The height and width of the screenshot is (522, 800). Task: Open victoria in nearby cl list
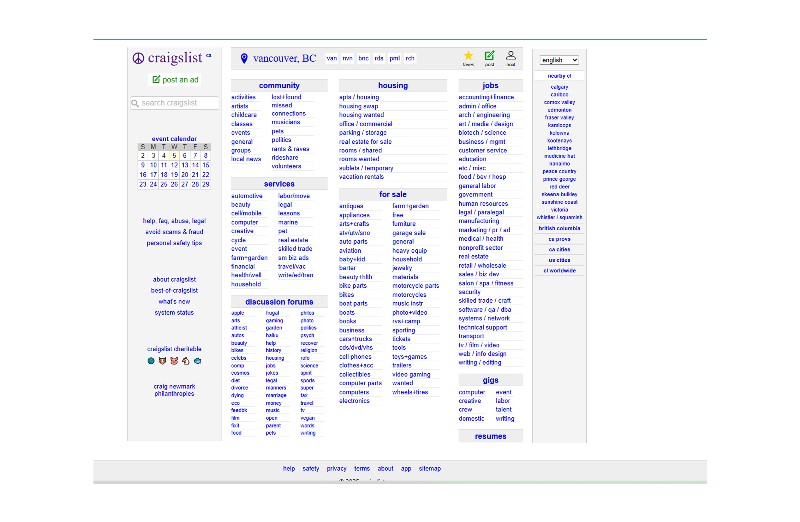(559, 210)
